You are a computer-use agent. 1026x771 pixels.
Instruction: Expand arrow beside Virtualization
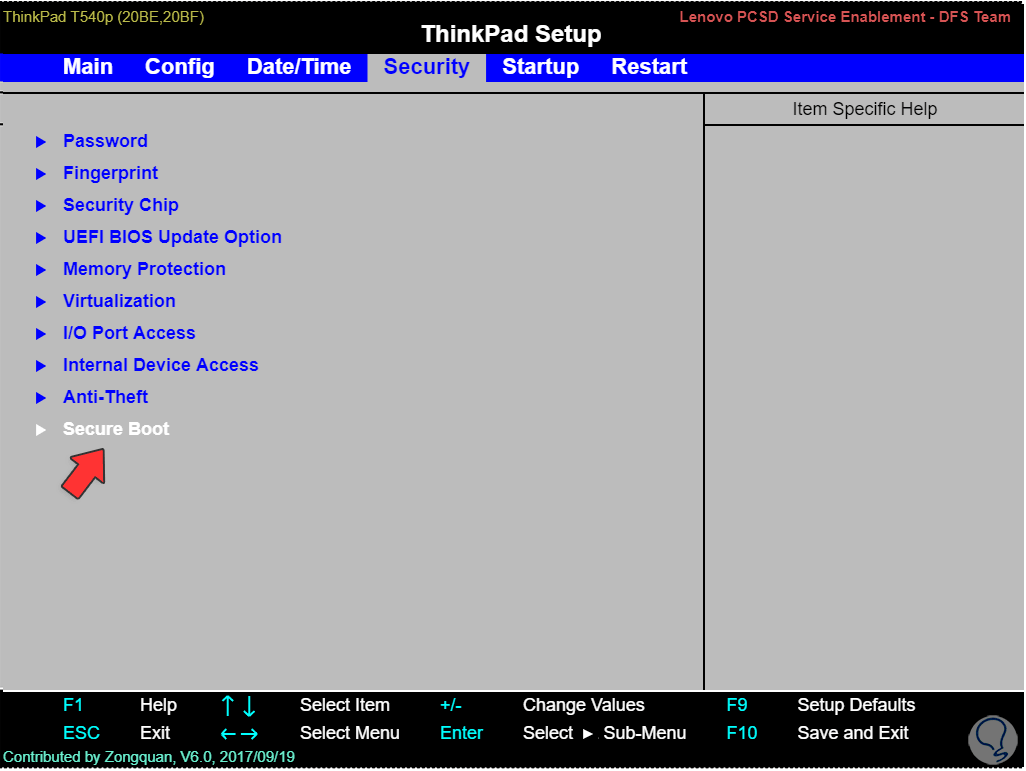(41, 302)
